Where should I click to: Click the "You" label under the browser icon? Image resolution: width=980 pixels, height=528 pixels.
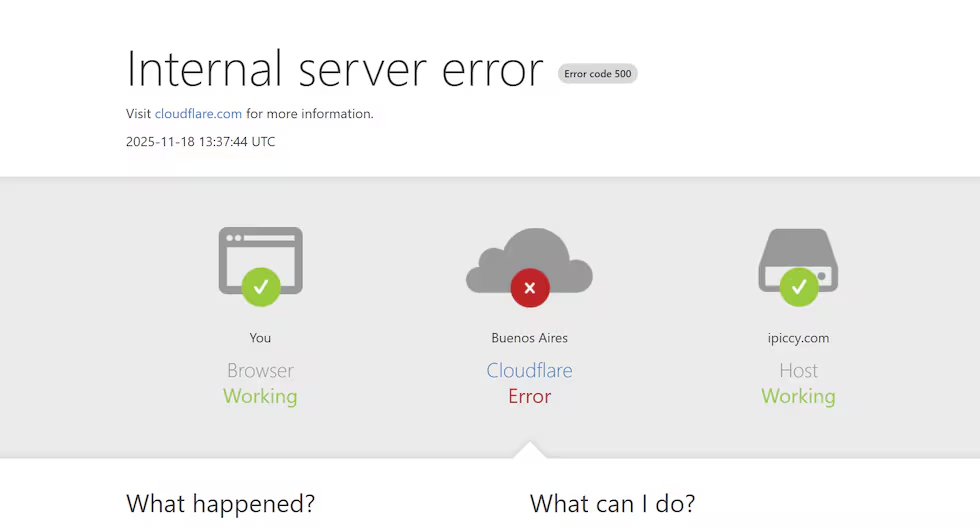pos(260,338)
